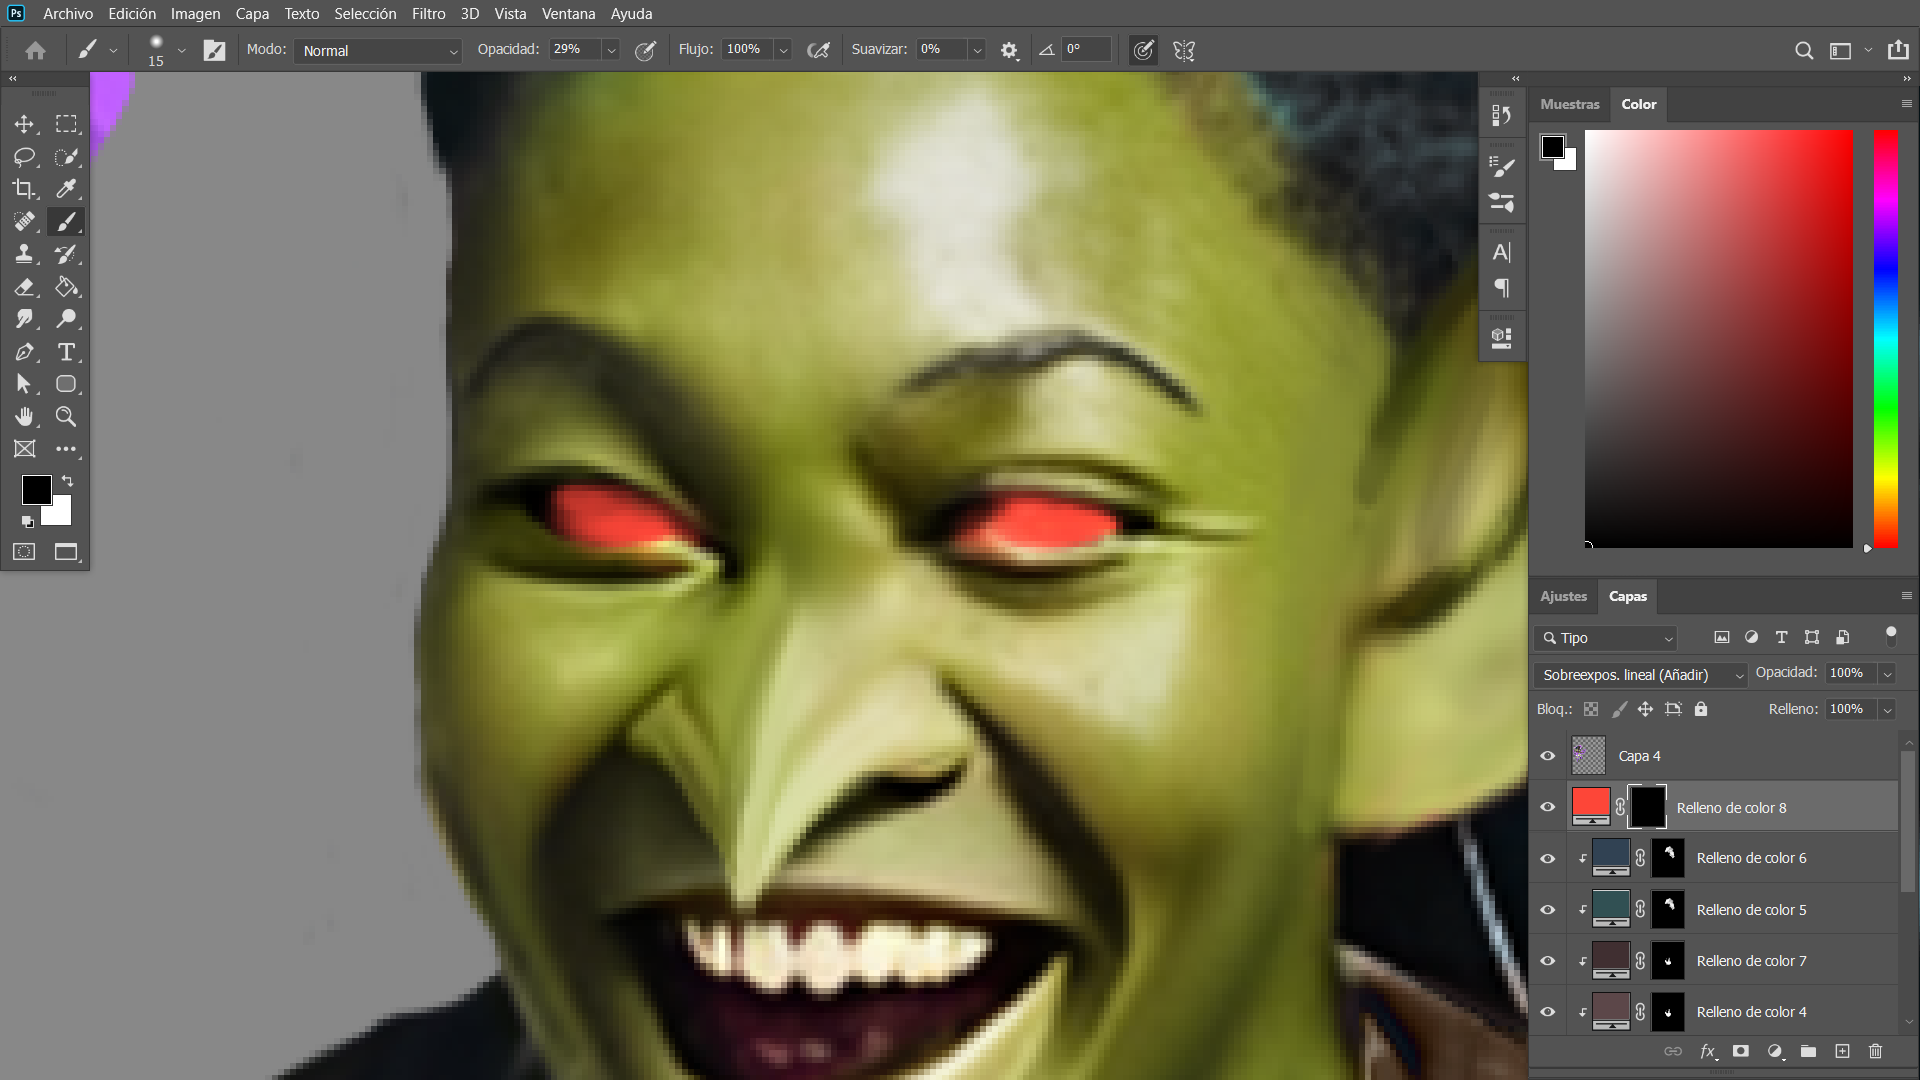Open the Filtro menu
Image resolution: width=1920 pixels, height=1080 pixels.
tap(428, 13)
